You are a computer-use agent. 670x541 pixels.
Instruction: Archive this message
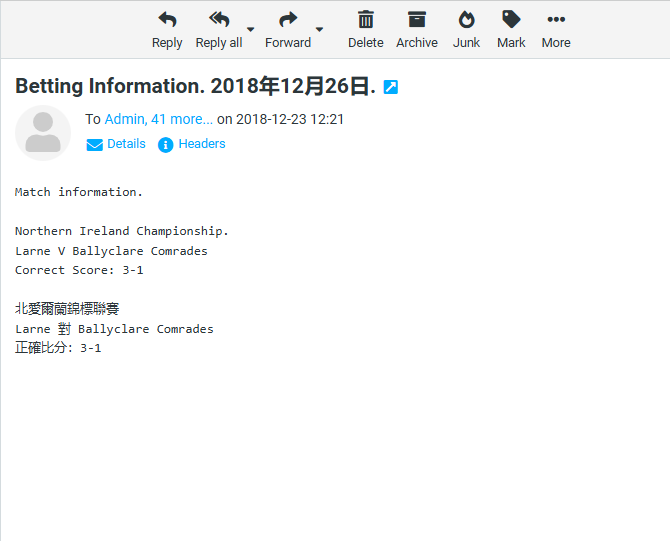(416, 29)
